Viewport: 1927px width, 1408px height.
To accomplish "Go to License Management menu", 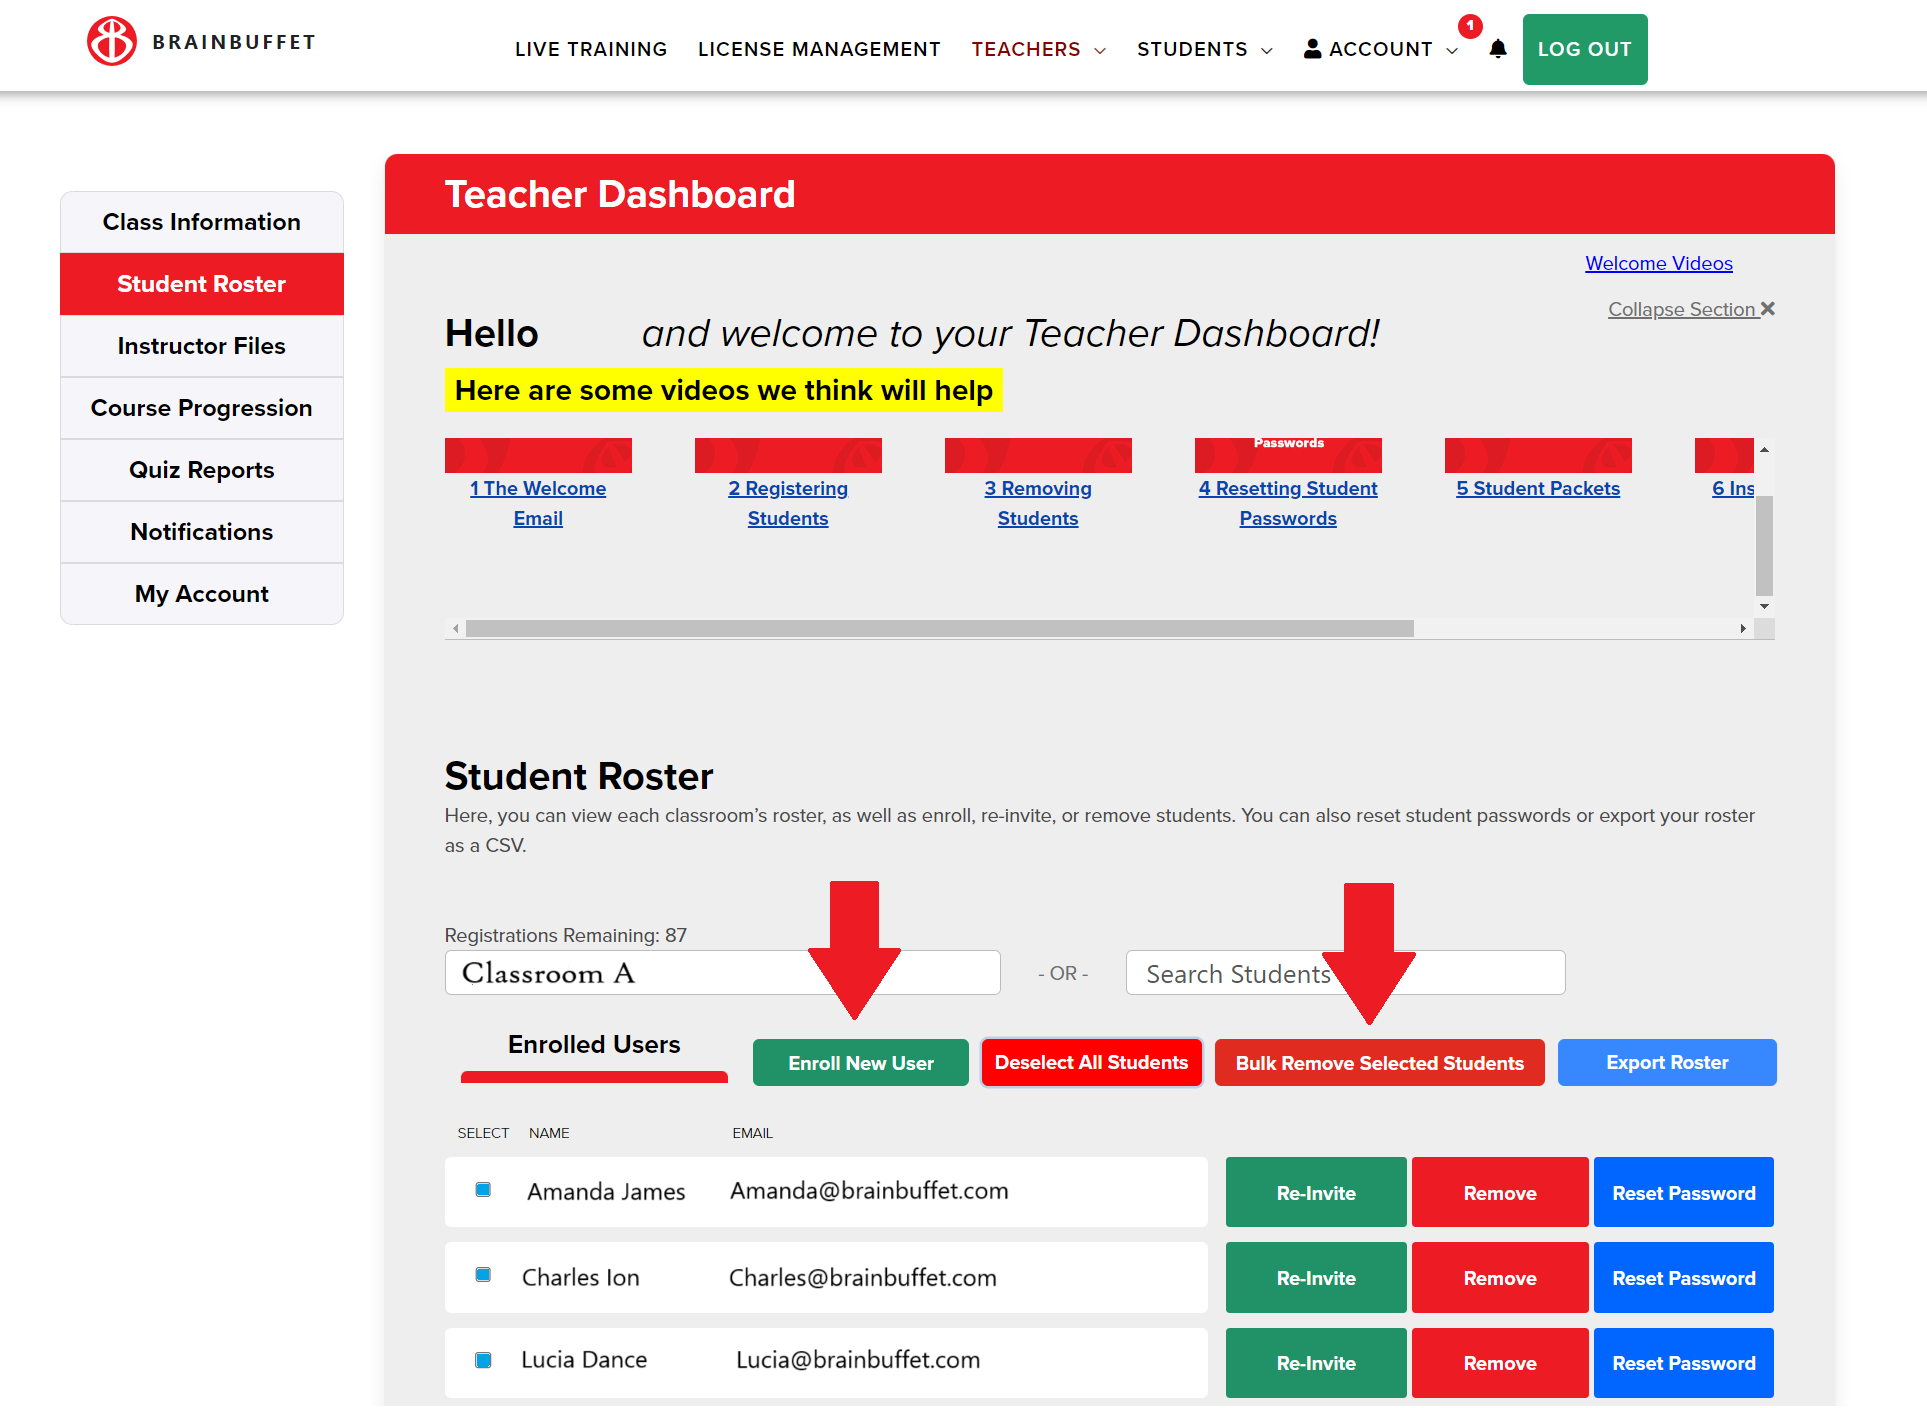I will [819, 49].
